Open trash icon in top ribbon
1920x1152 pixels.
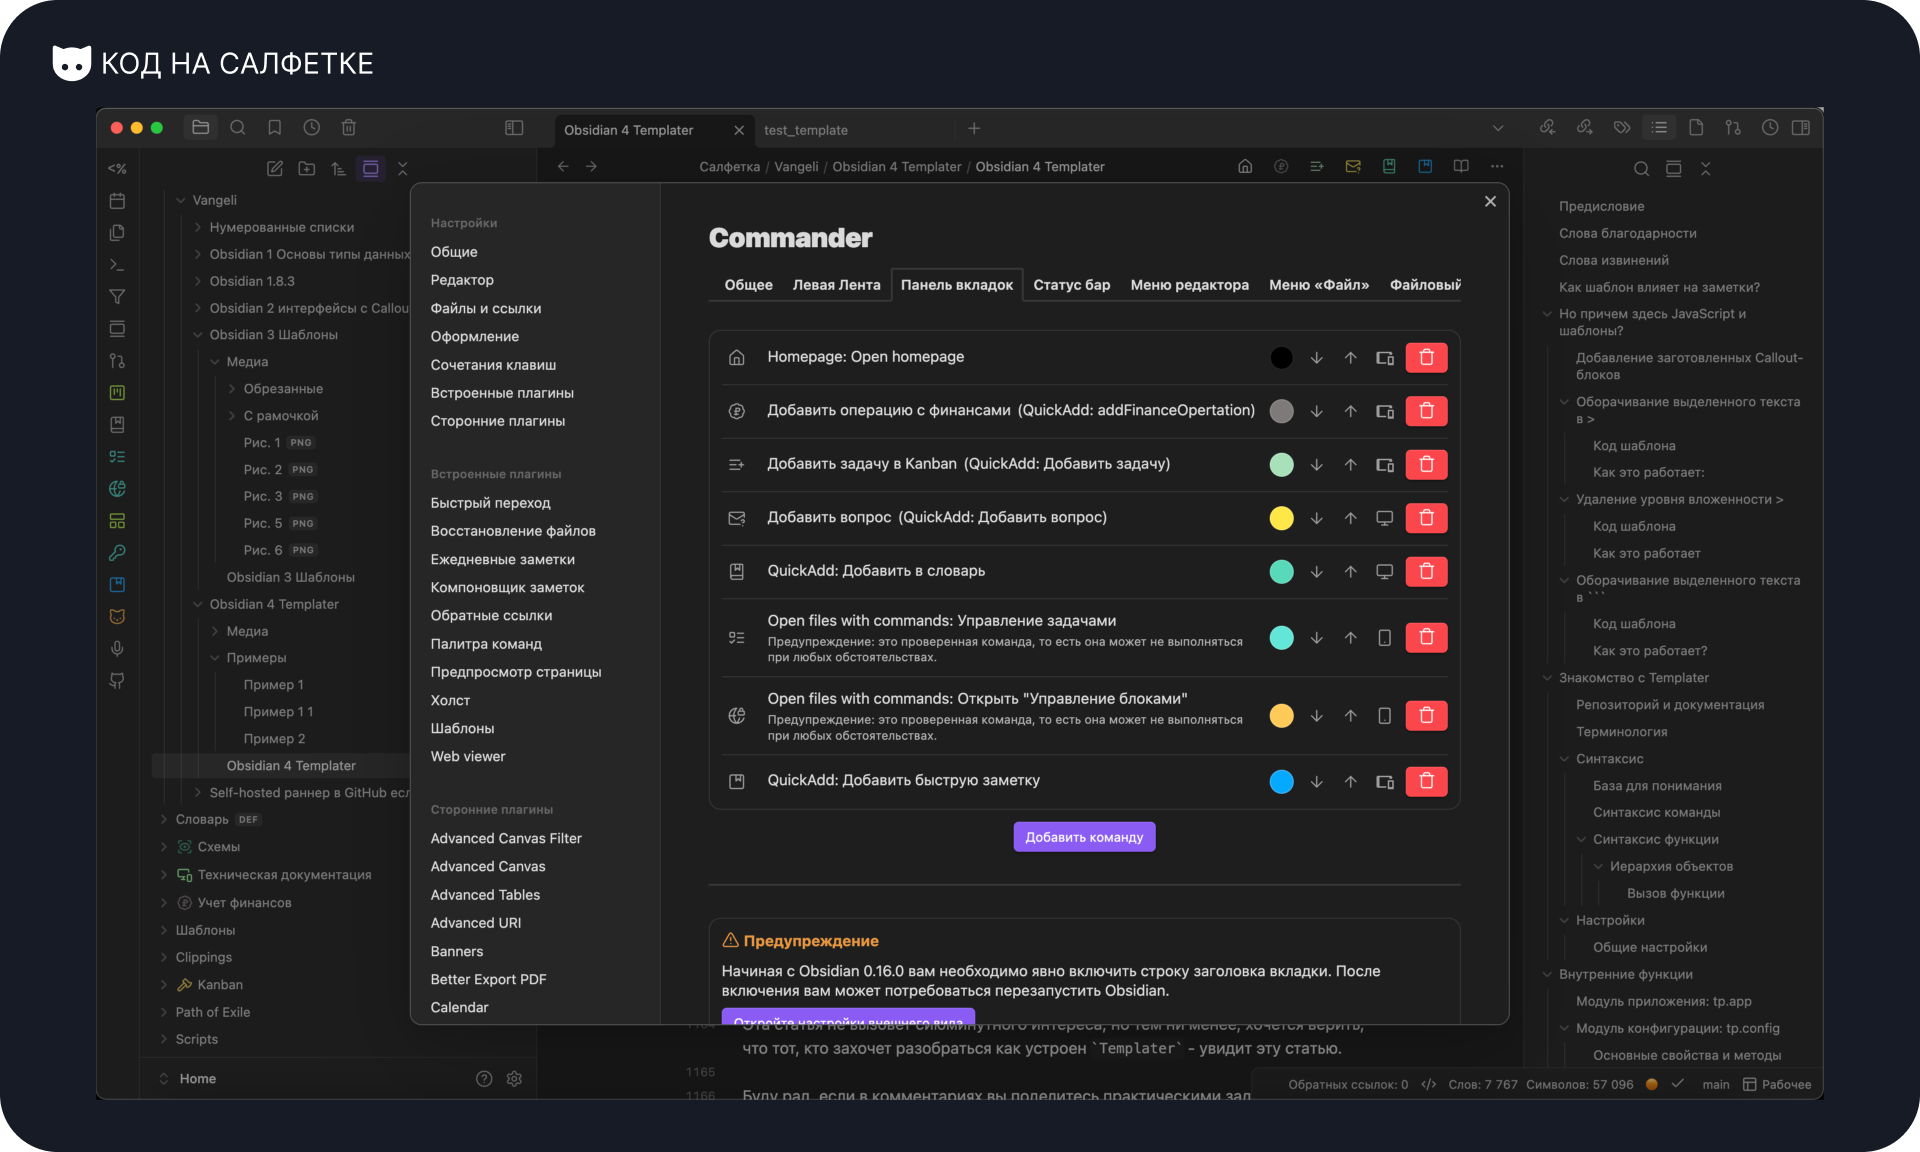(x=348, y=127)
